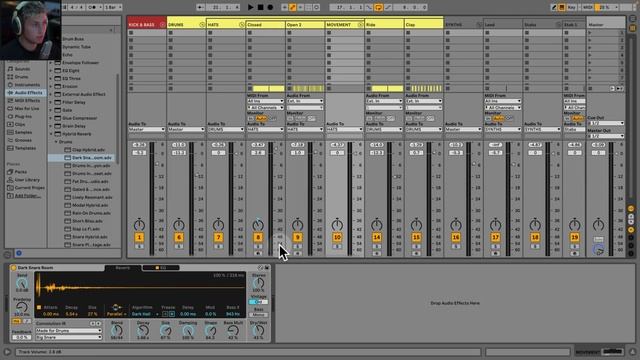
Task: Select the Dark Sna...oom.adv preset
Action: click(82, 158)
